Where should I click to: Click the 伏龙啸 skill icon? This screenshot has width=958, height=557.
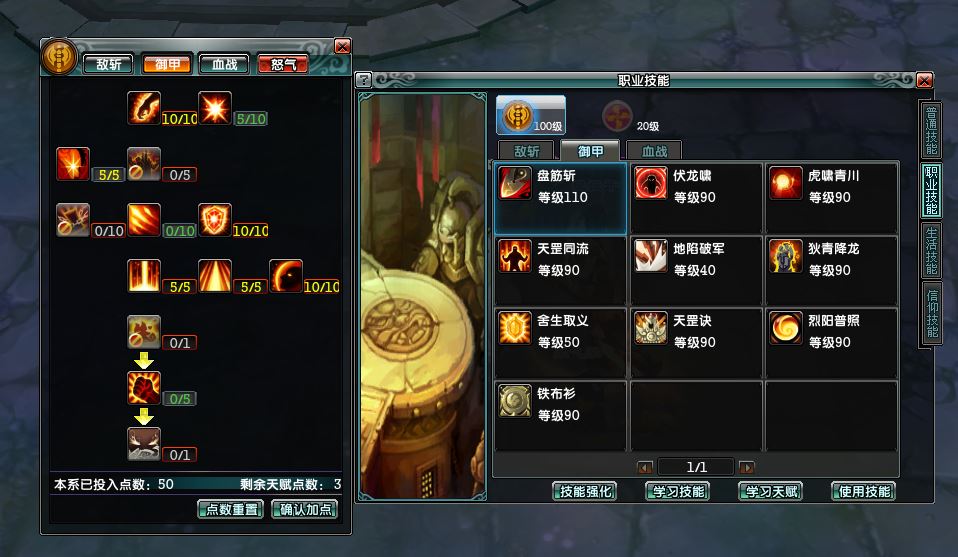651,183
